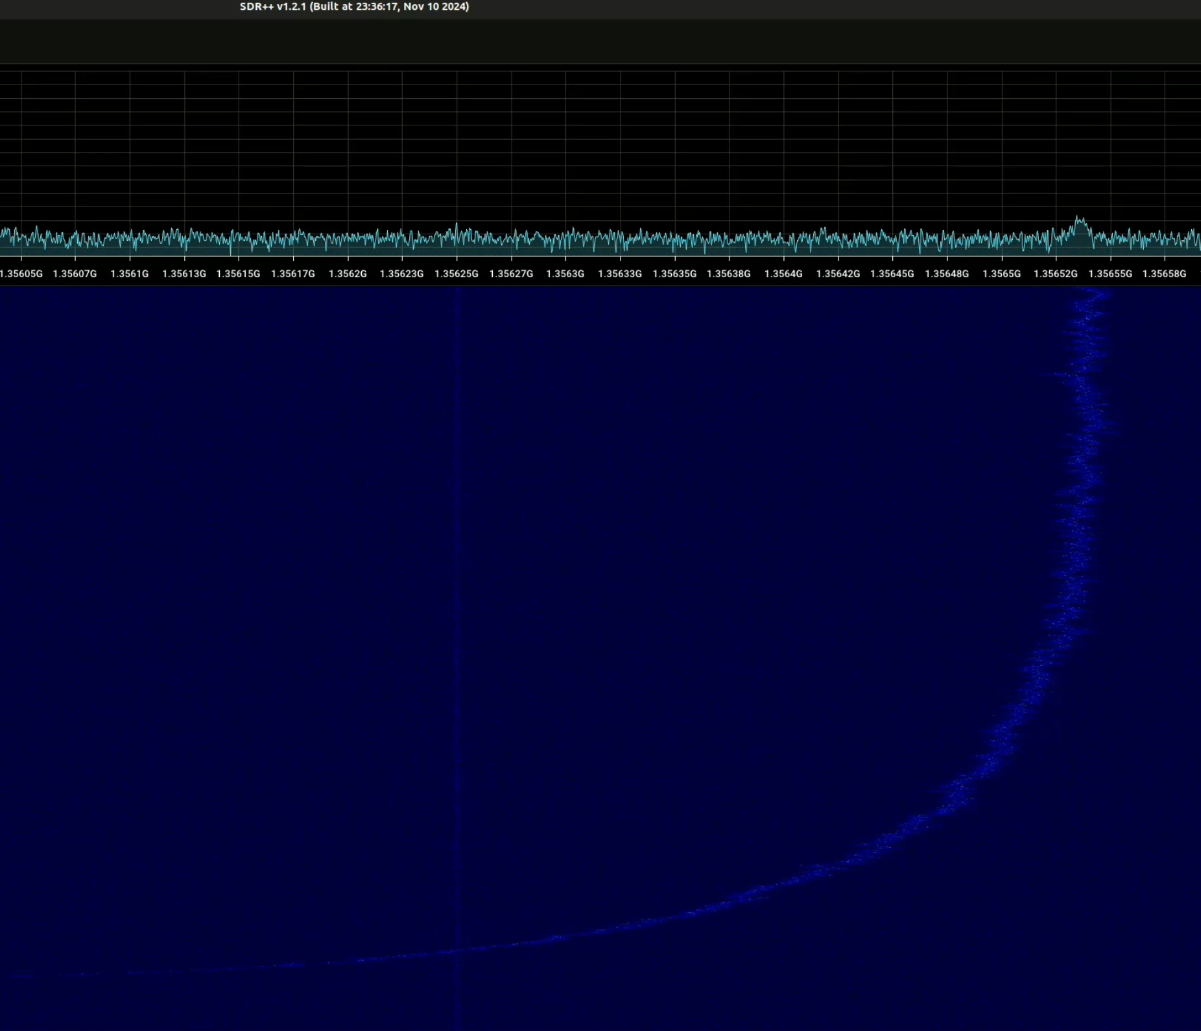1201x1031 pixels.
Task: Tune to the 1.35607G scale mark
Action: coord(75,273)
